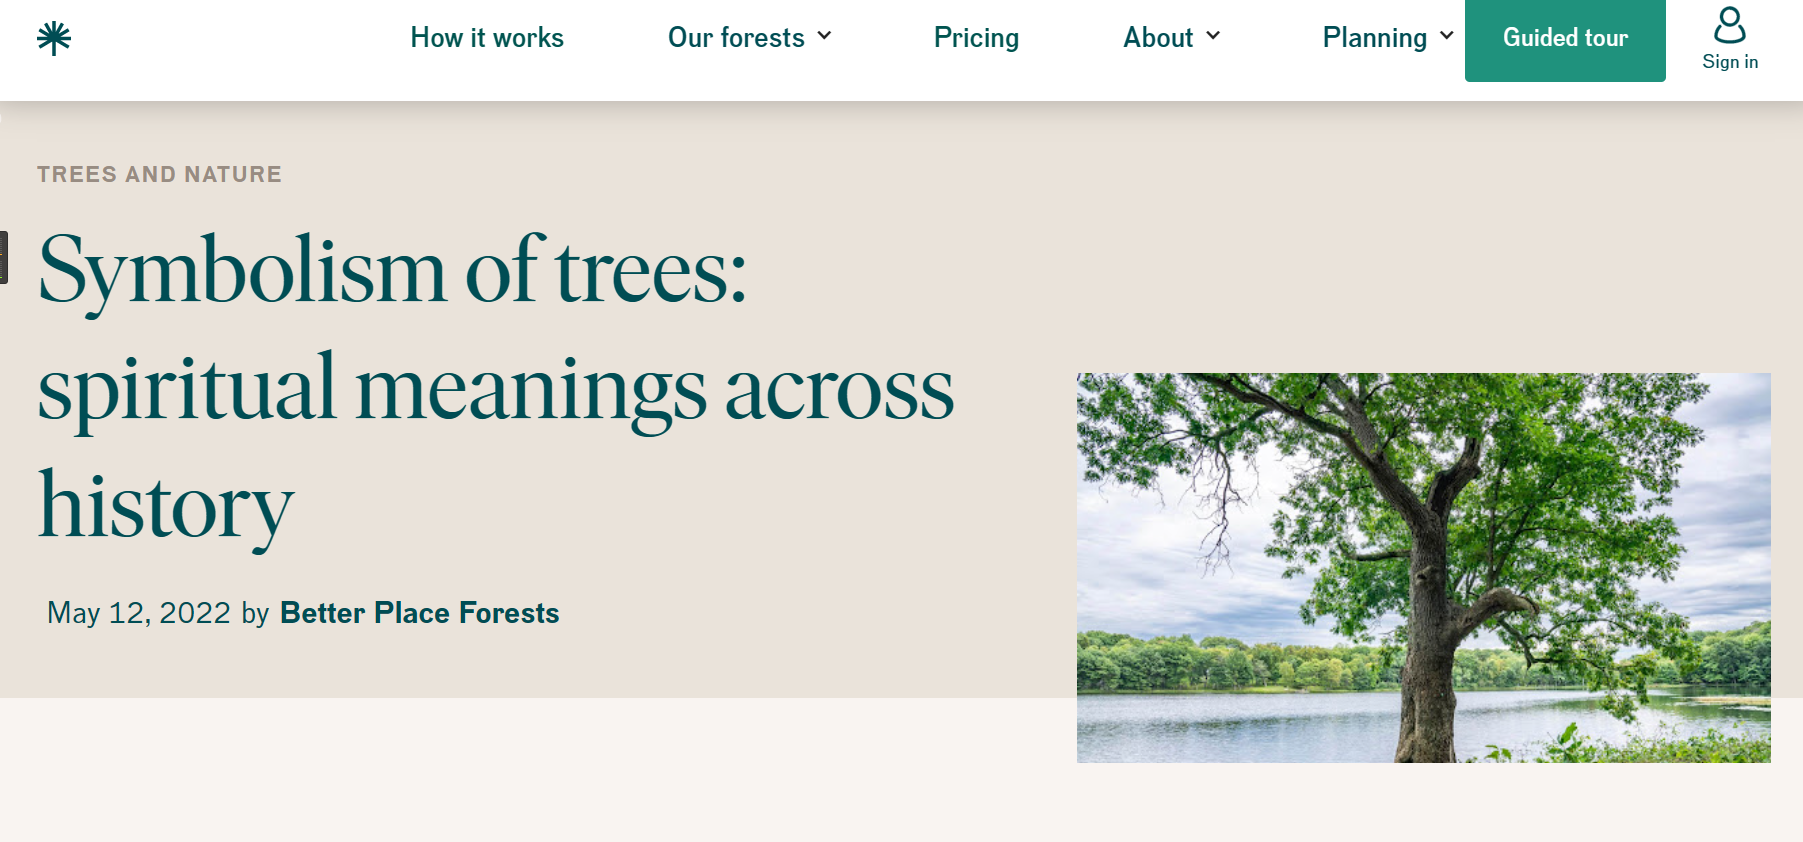The width and height of the screenshot is (1803, 842).
Task: Start the Guided tour
Action: point(1565,38)
